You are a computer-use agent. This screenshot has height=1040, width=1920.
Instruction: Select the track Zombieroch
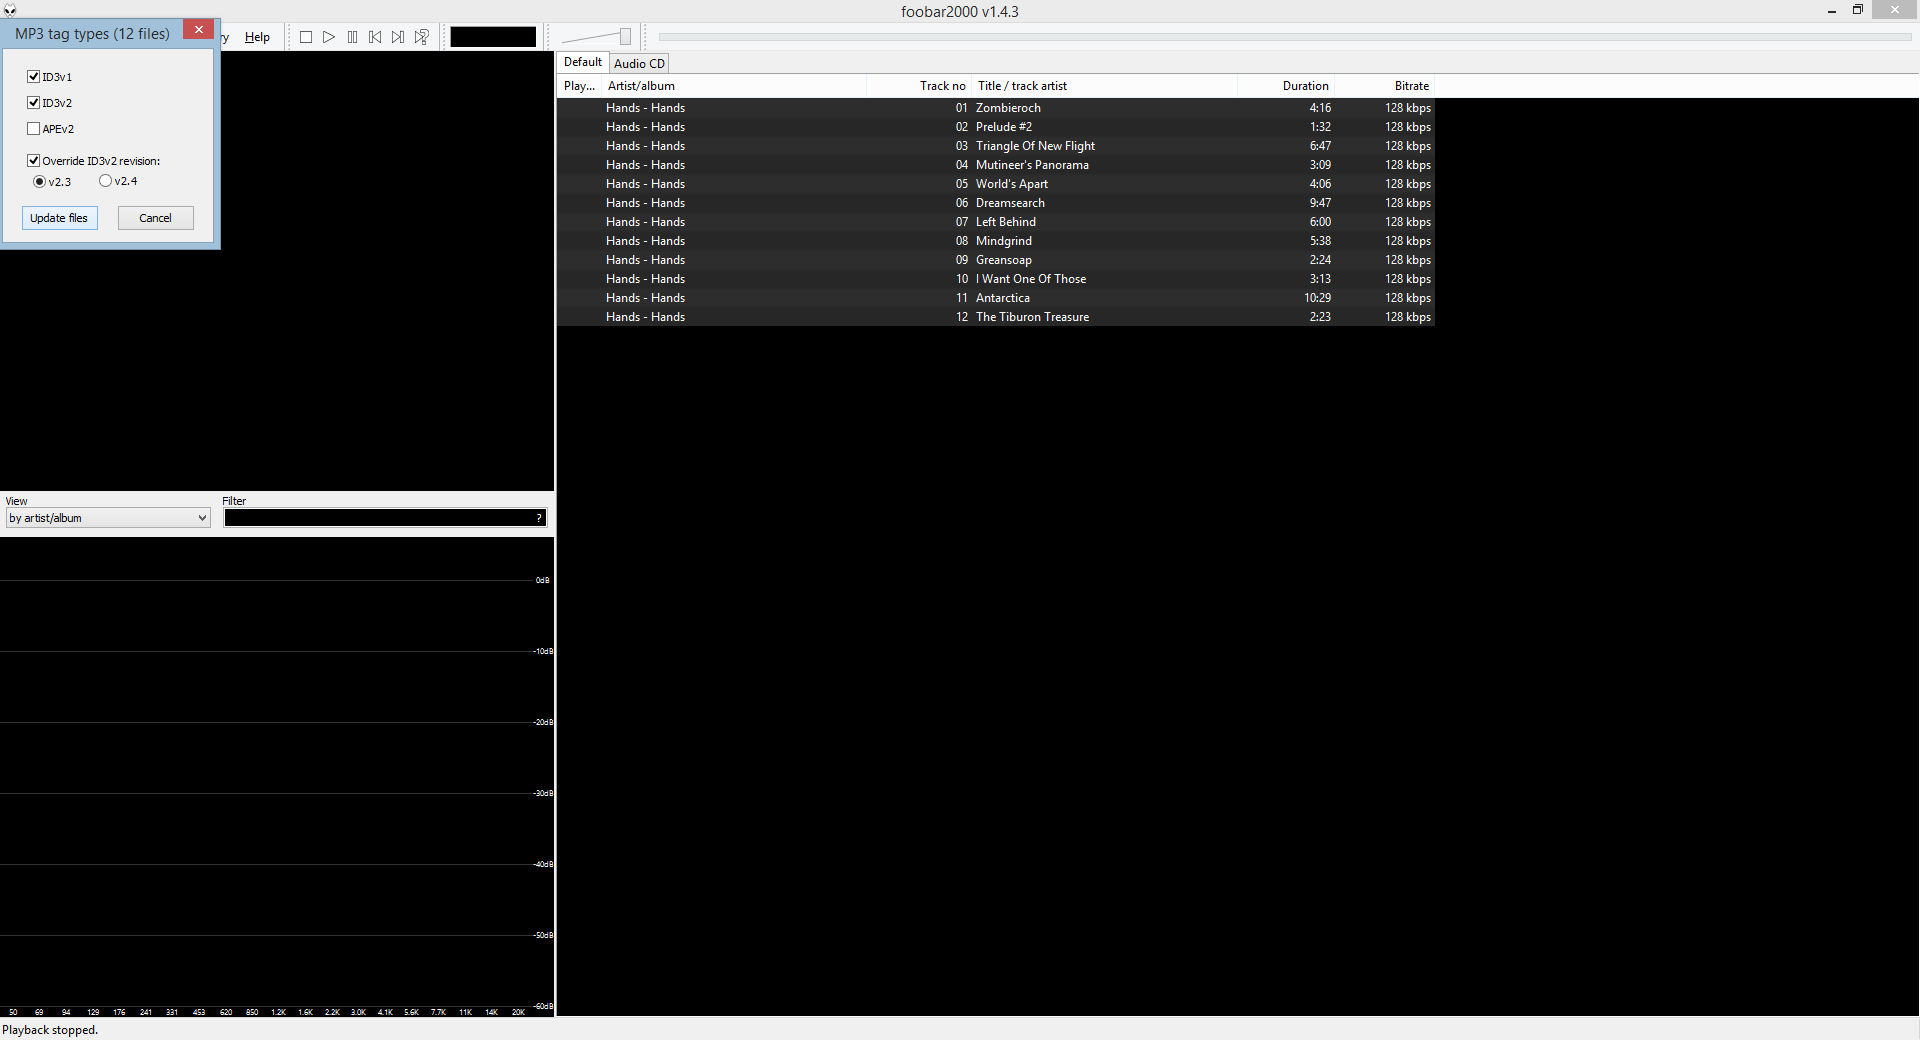pos(996,108)
